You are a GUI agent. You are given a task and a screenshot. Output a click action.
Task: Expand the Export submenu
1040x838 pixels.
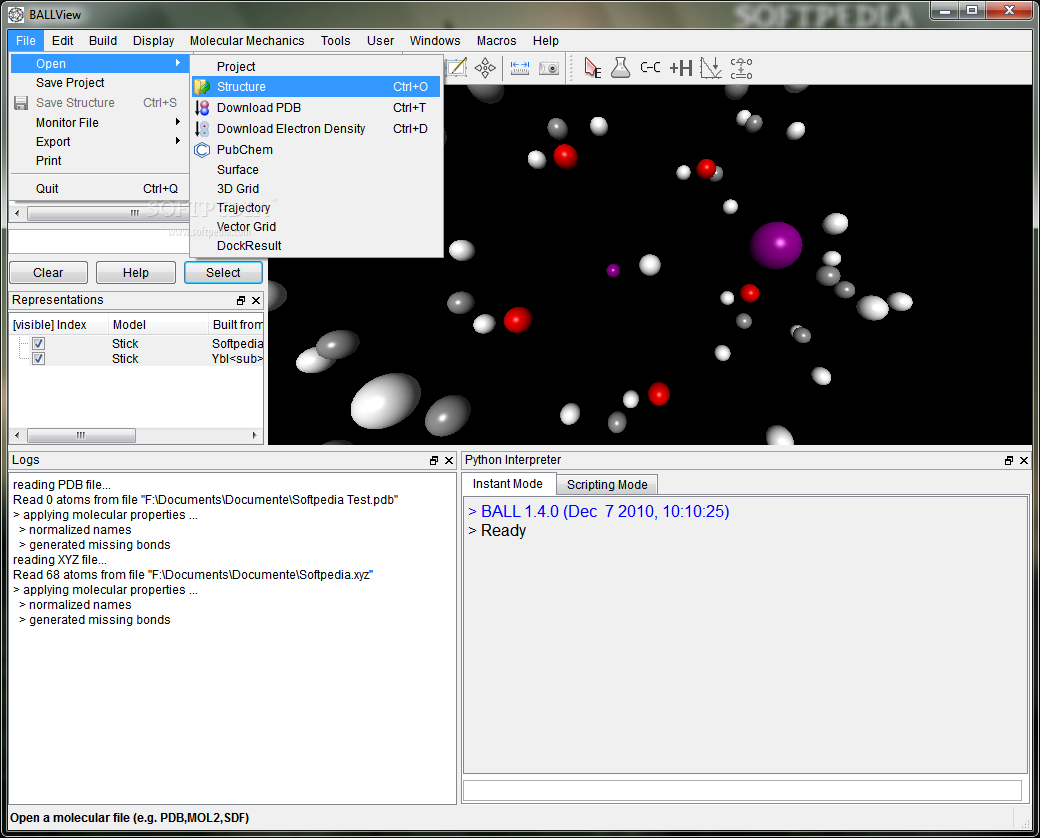coord(178,141)
